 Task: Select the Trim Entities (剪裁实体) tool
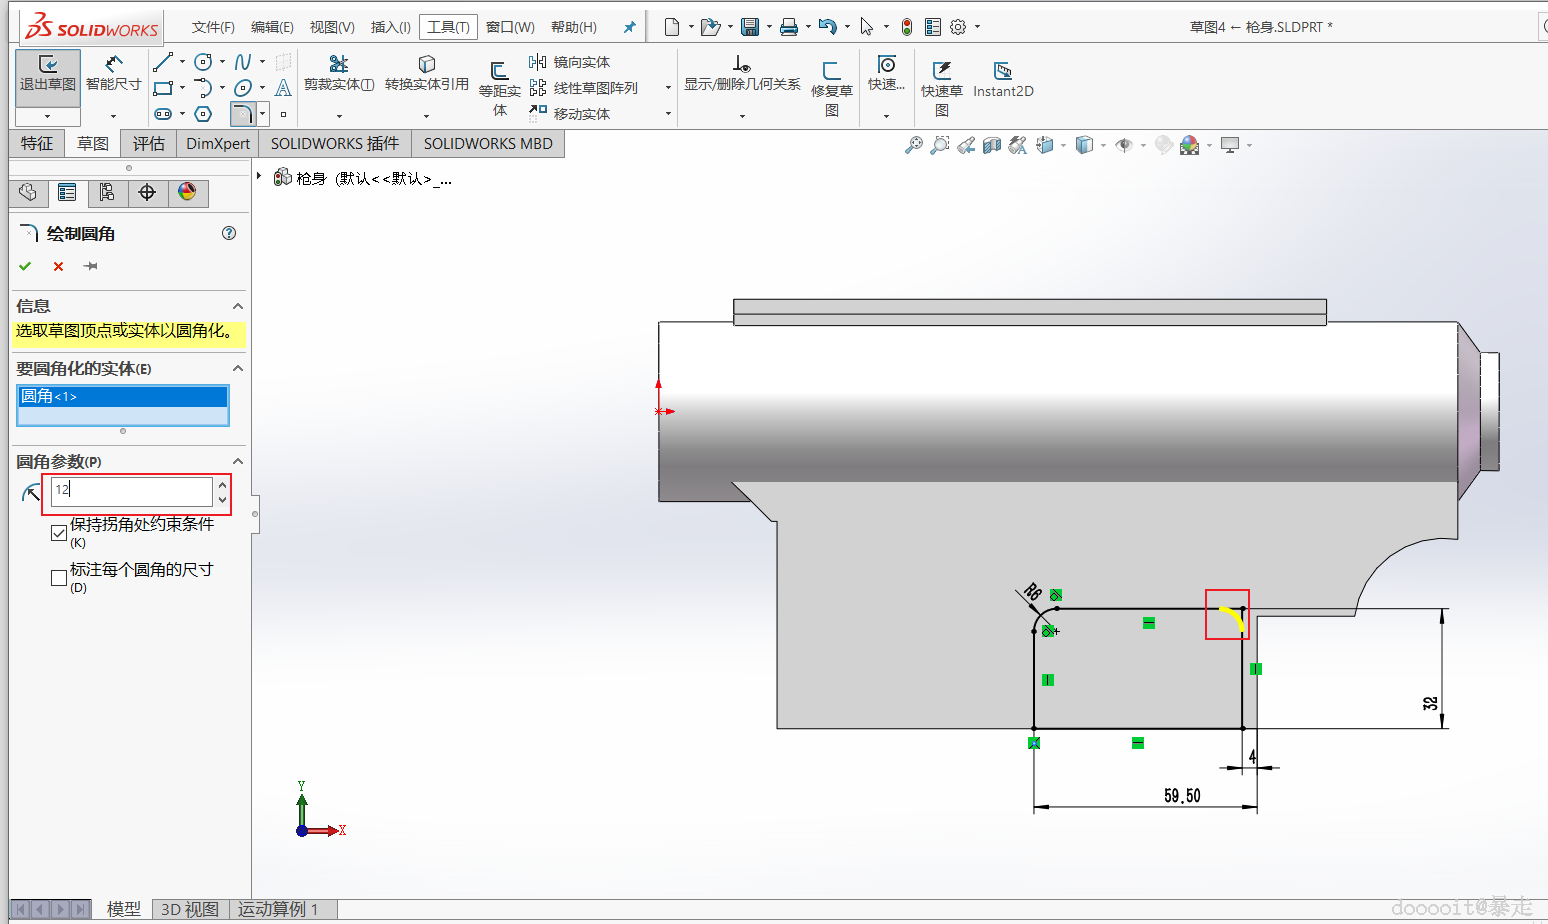tap(339, 66)
